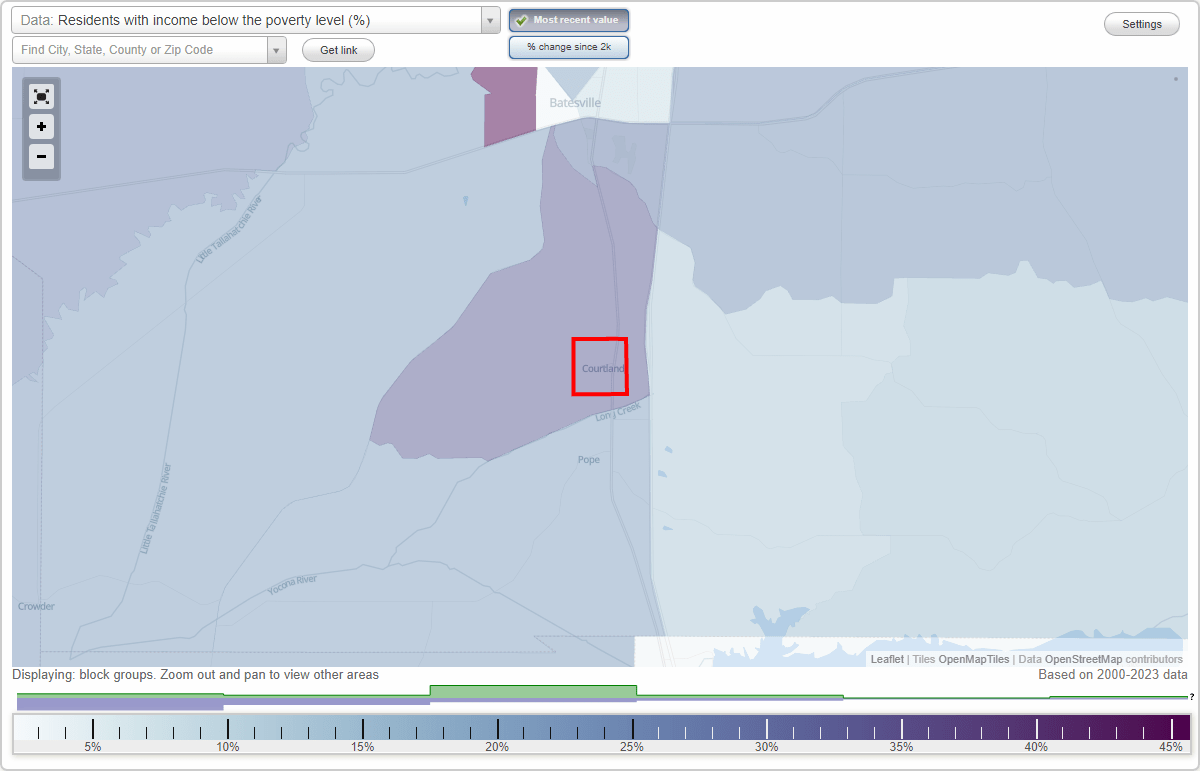Click the green checkmark on Most recent value
The image size is (1200, 771).
pyautogui.click(x=521, y=20)
